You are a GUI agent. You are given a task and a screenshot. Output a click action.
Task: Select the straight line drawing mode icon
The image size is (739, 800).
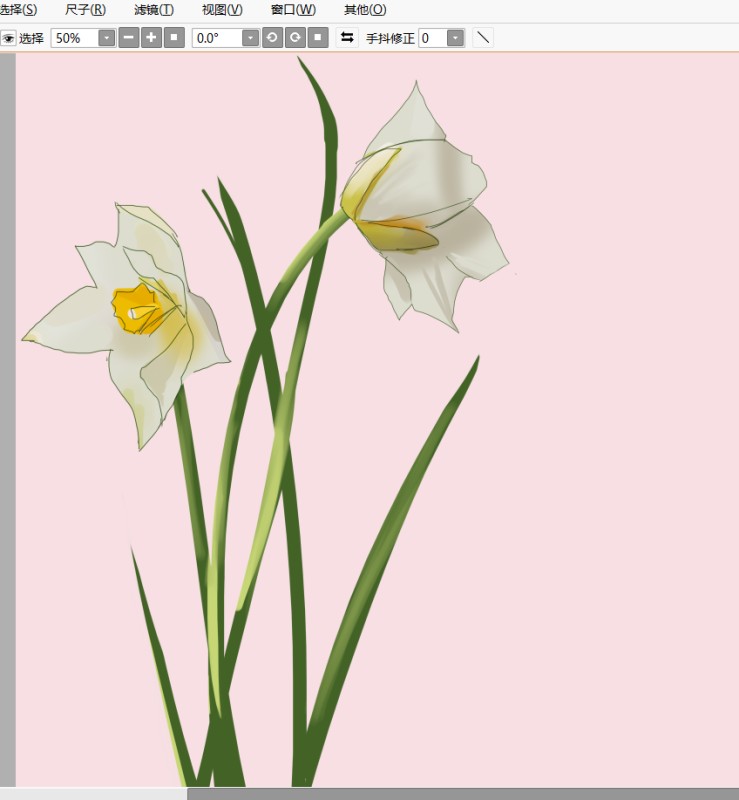[x=483, y=38]
